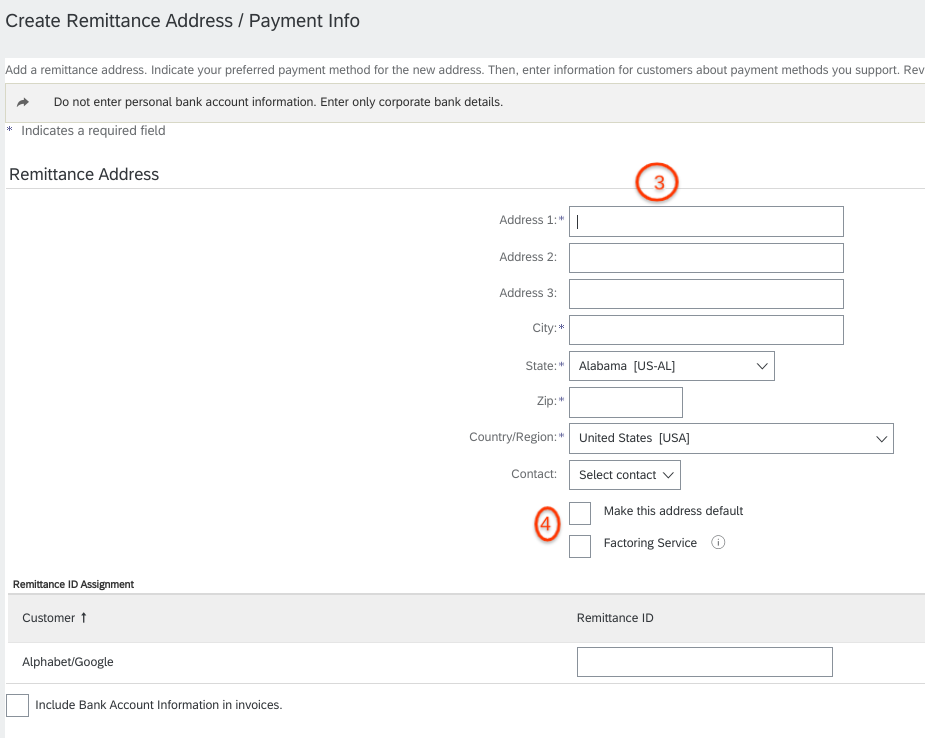Select the City input field
The height and width of the screenshot is (738, 925).
pyautogui.click(x=705, y=329)
